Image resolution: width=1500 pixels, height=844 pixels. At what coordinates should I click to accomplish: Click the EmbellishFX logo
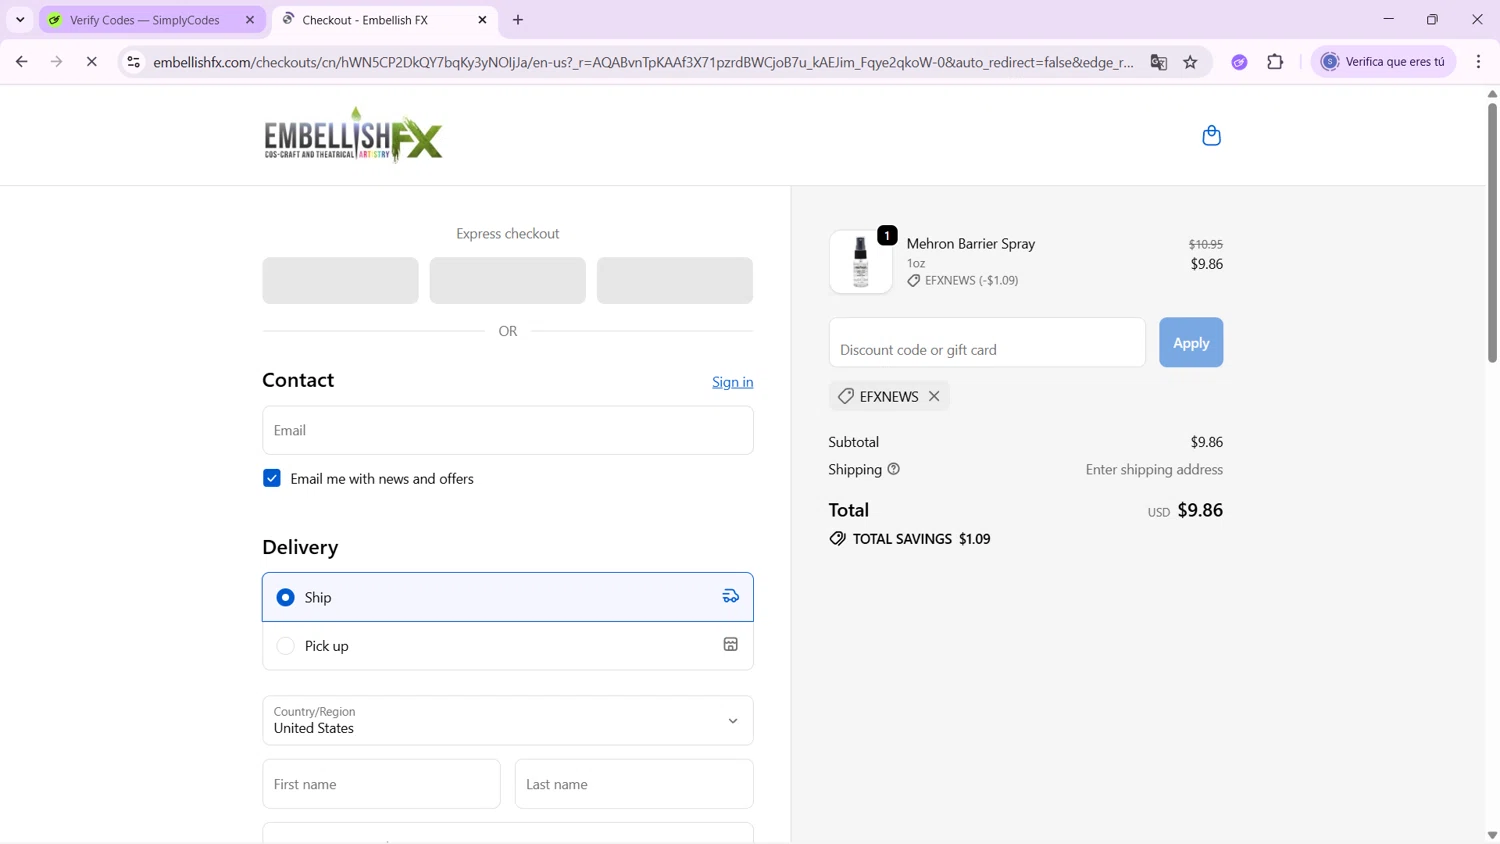pyautogui.click(x=353, y=135)
